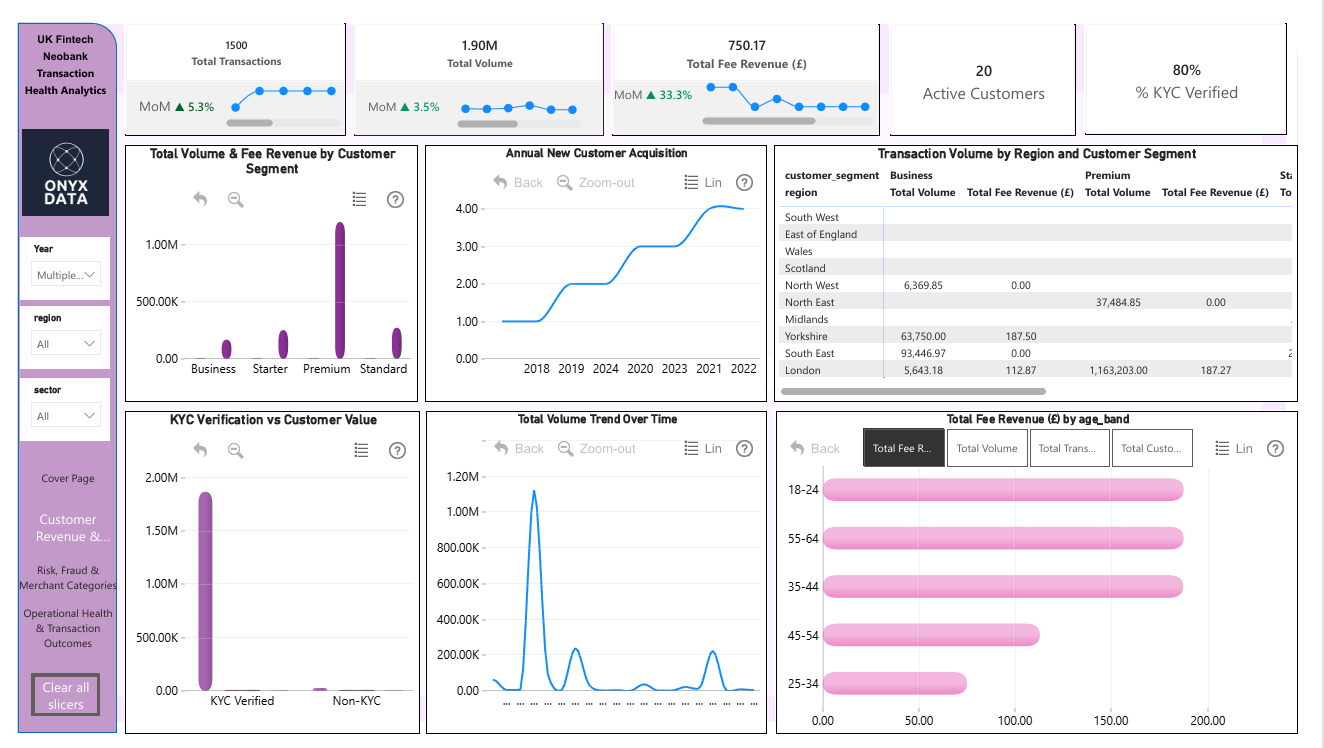The height and width of the screenshot is (748, 1324).
Task: Click the KYC Verified bar
Action: click(x=205, y=590)
